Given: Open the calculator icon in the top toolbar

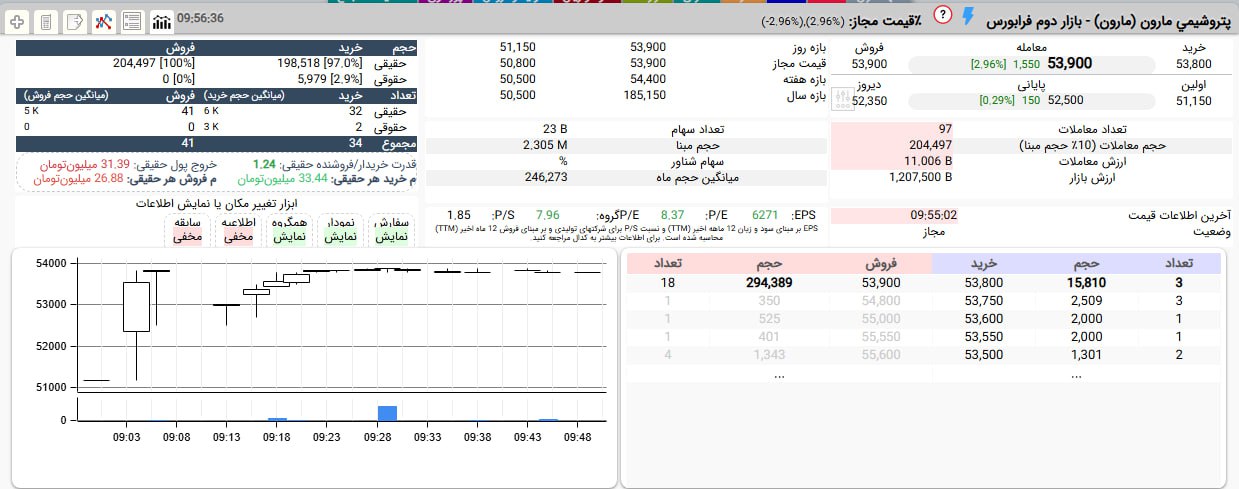Looking at the screenshot, I should (46, 20).
